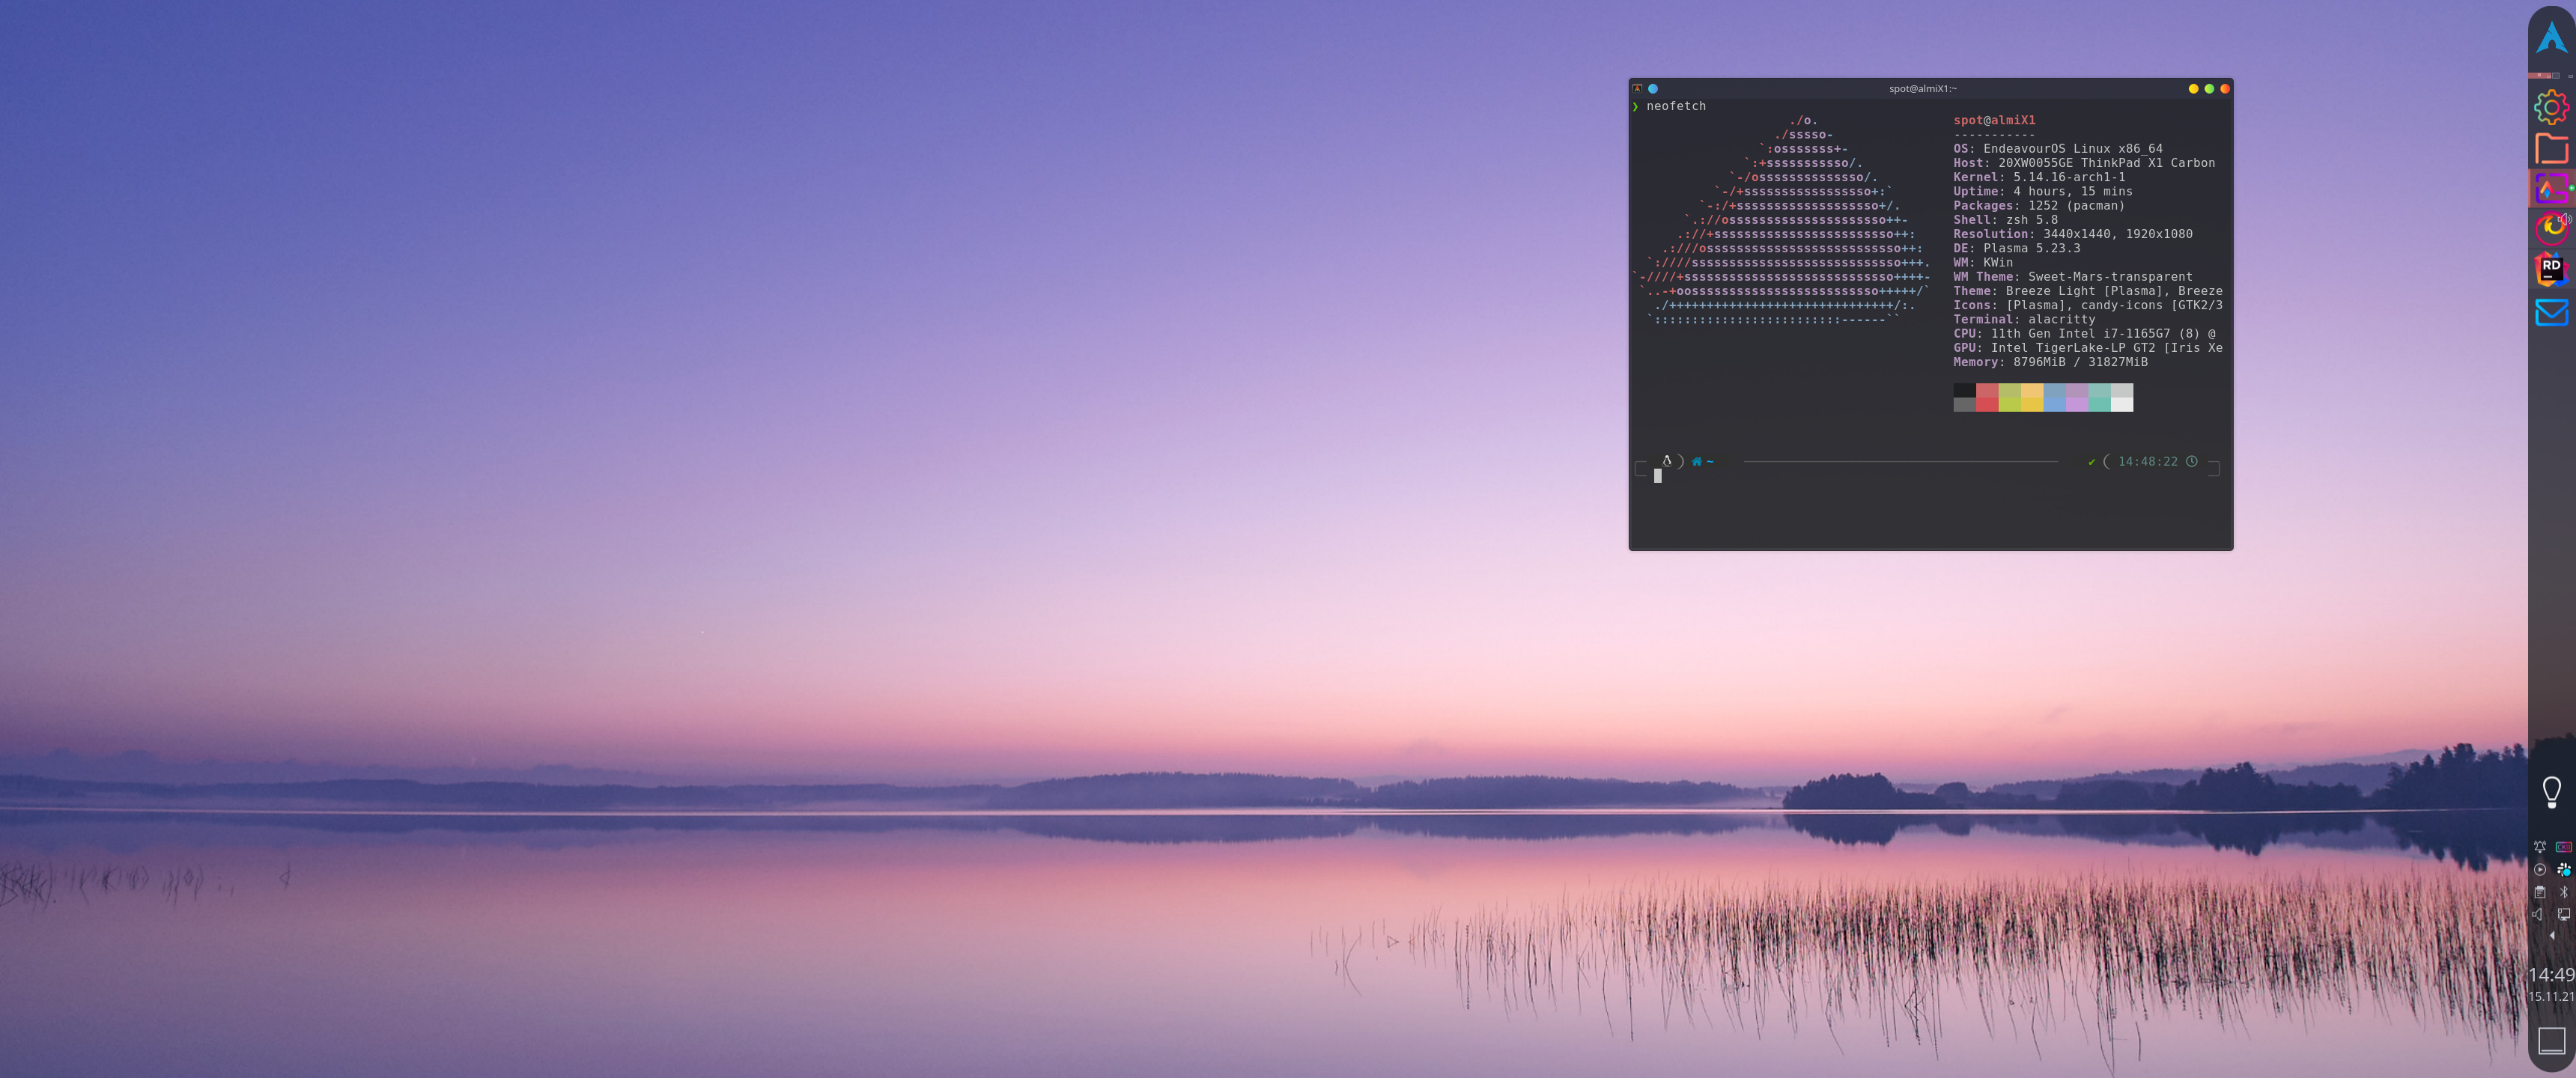Open the clipboard tray icon
The height and width of the screenshot is (1078, 2576).
pyautogui.click(x=2539, y=892)
